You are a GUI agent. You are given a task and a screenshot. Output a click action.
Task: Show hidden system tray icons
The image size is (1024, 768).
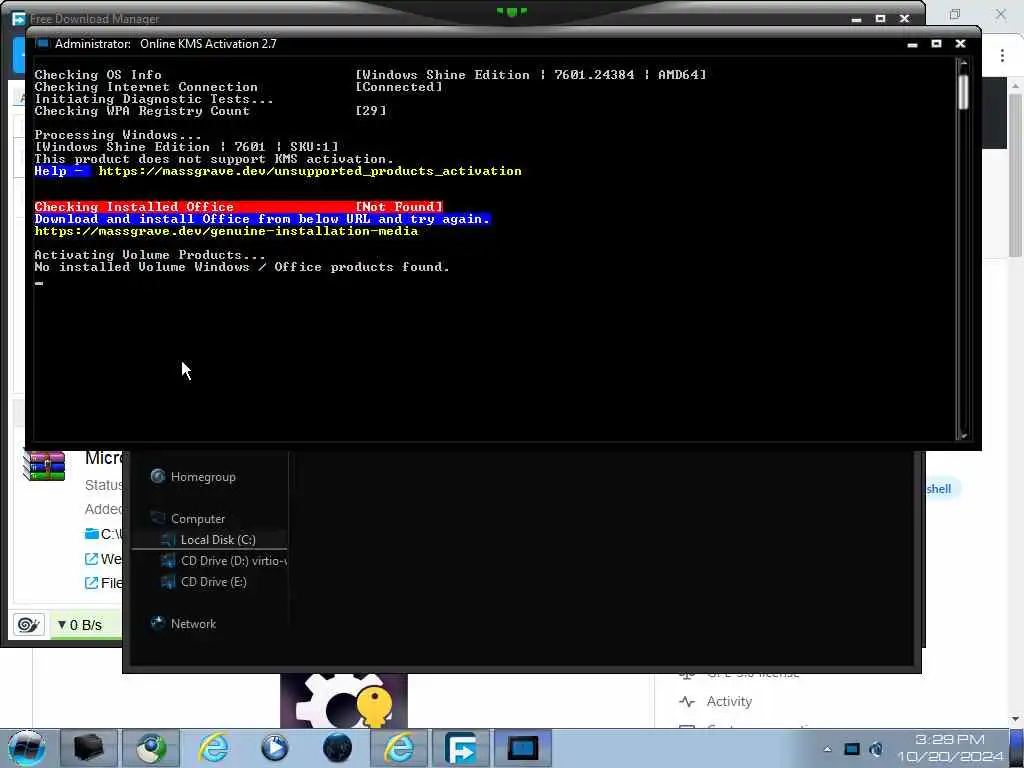click(827, 749)
